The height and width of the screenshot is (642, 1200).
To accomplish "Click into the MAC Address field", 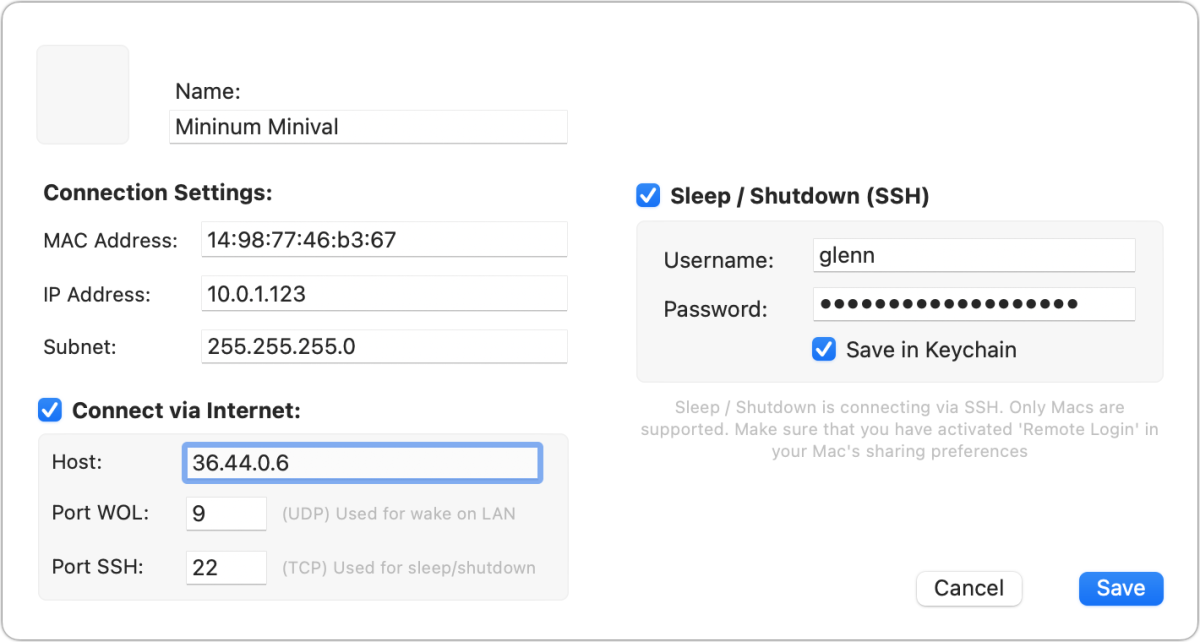I will pyautogui.click(x=384, y=240).
